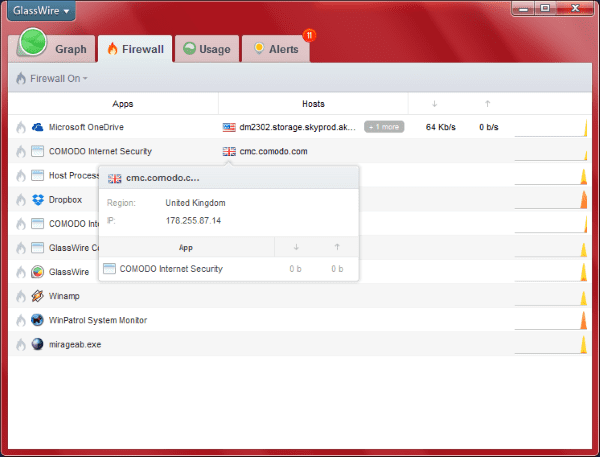Image resolution: width=600 pixels, height=457 pixels.
Task: Click the cmc.comodo.com host entry
Action: tap(273, 152)
